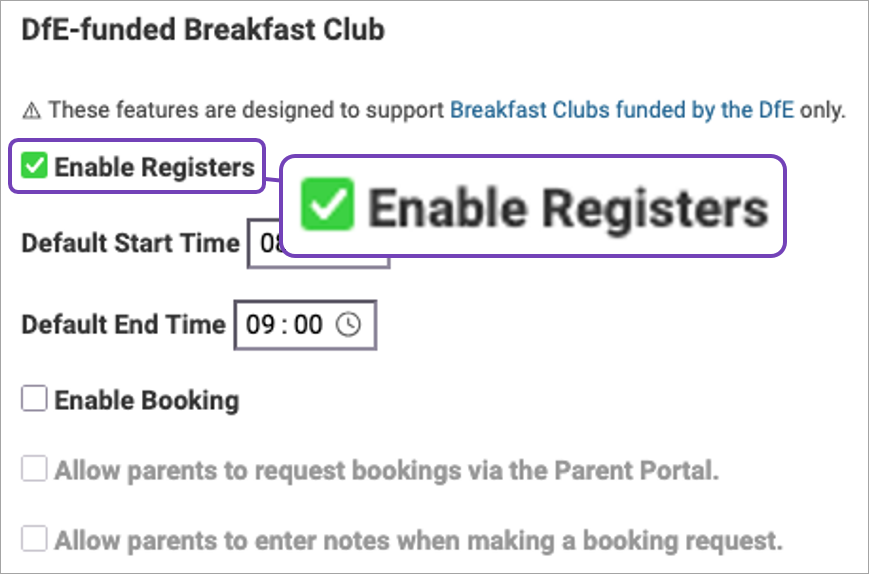Click the Default Start Time label
This screenshot has height=574, width=869.
[131, 243]
